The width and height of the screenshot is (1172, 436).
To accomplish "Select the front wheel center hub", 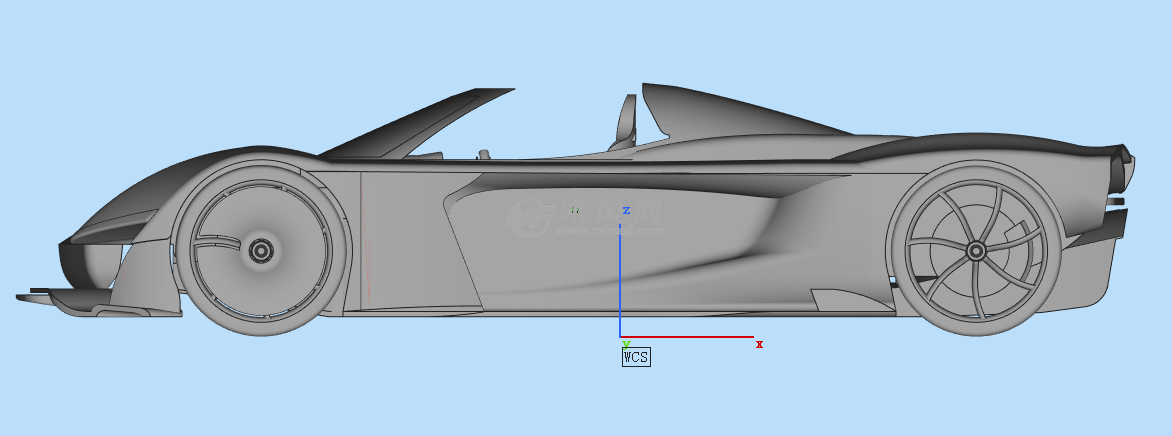I will click(x=261, y=251).
